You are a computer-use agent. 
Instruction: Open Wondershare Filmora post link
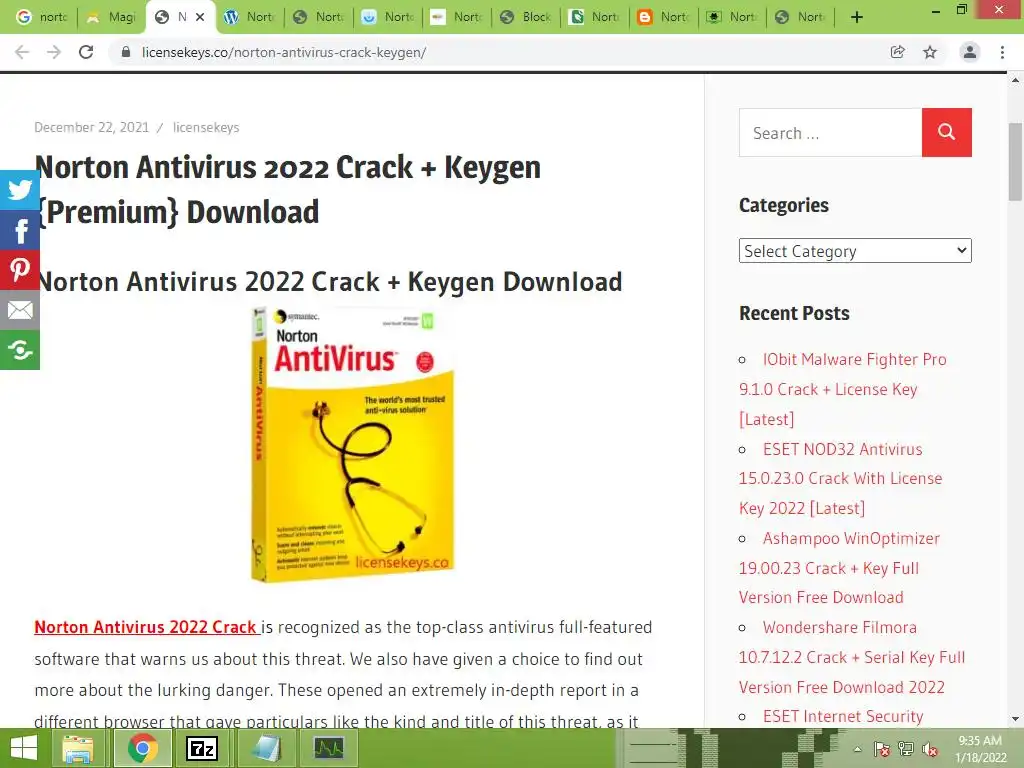(x=852, y=657)
